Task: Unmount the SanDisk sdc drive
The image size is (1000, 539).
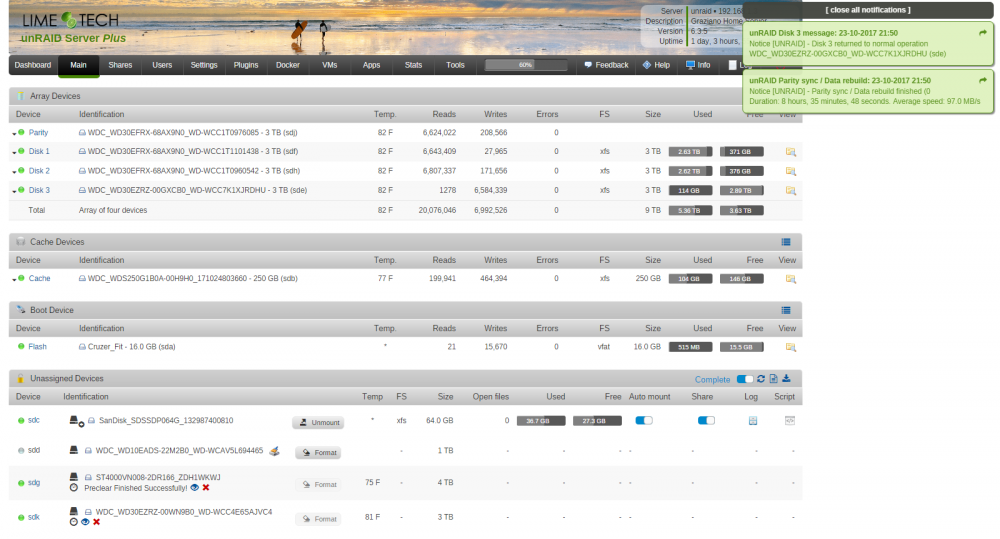Action: pyautogui.click(x=318, y=422)
